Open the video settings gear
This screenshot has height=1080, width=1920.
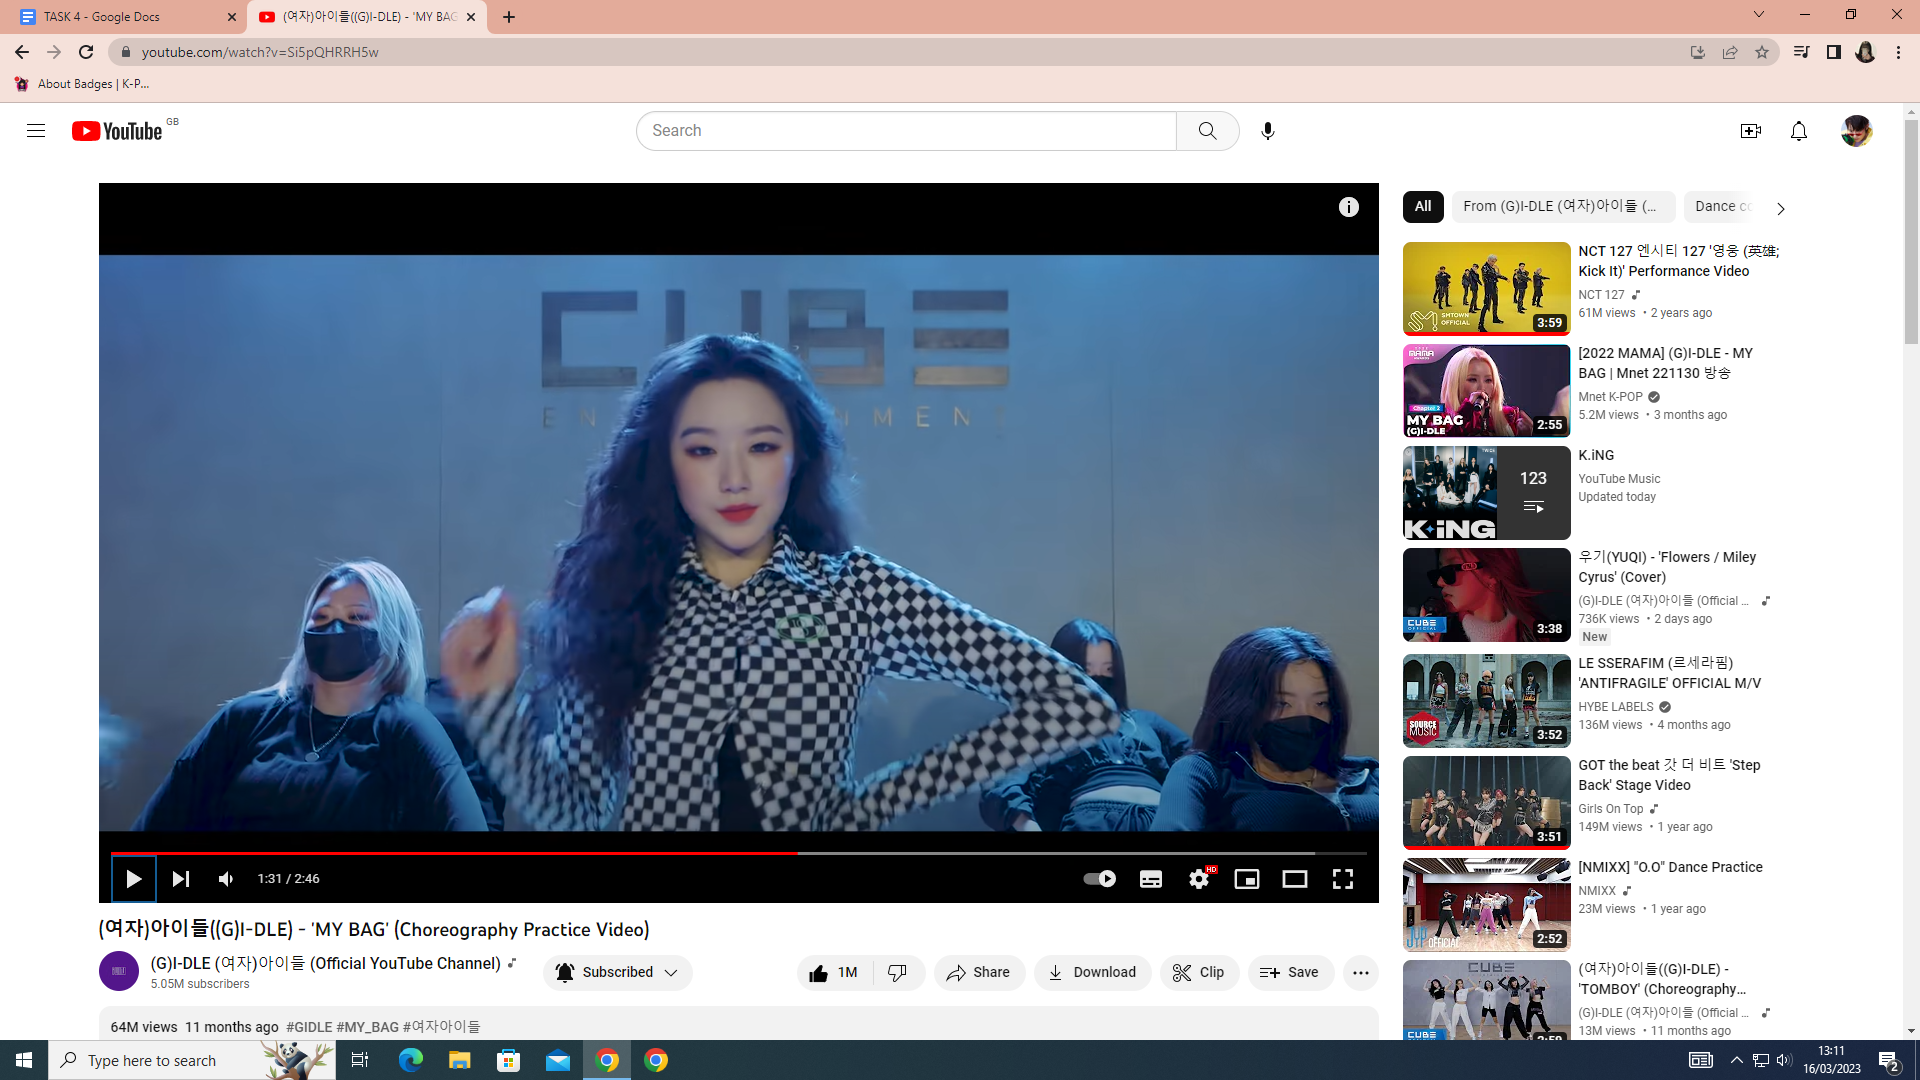tap(1199, 879)
